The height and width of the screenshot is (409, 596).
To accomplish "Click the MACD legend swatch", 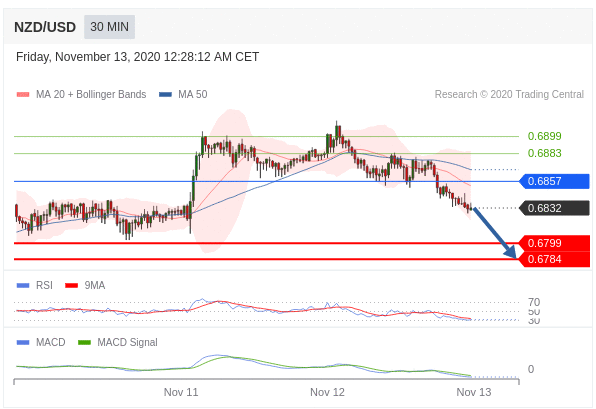I will coord(23,342).
